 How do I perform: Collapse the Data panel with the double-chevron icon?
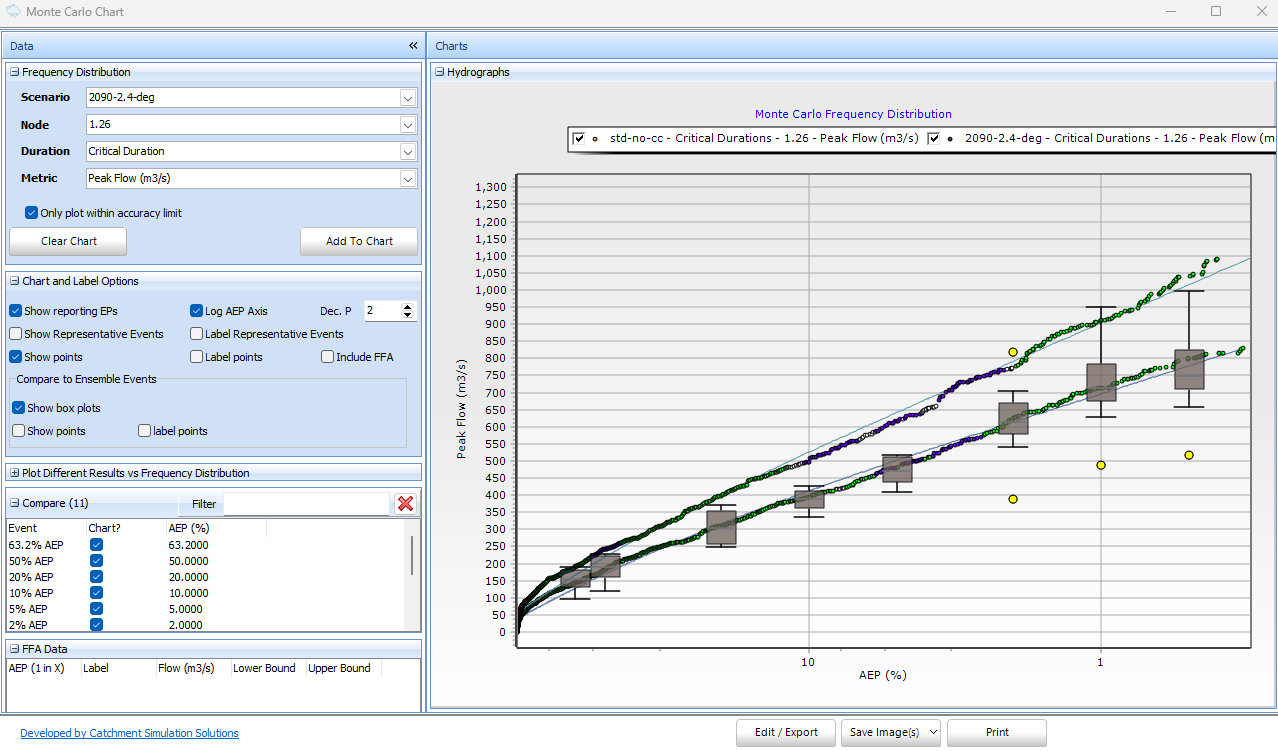(x=413, y=45)
